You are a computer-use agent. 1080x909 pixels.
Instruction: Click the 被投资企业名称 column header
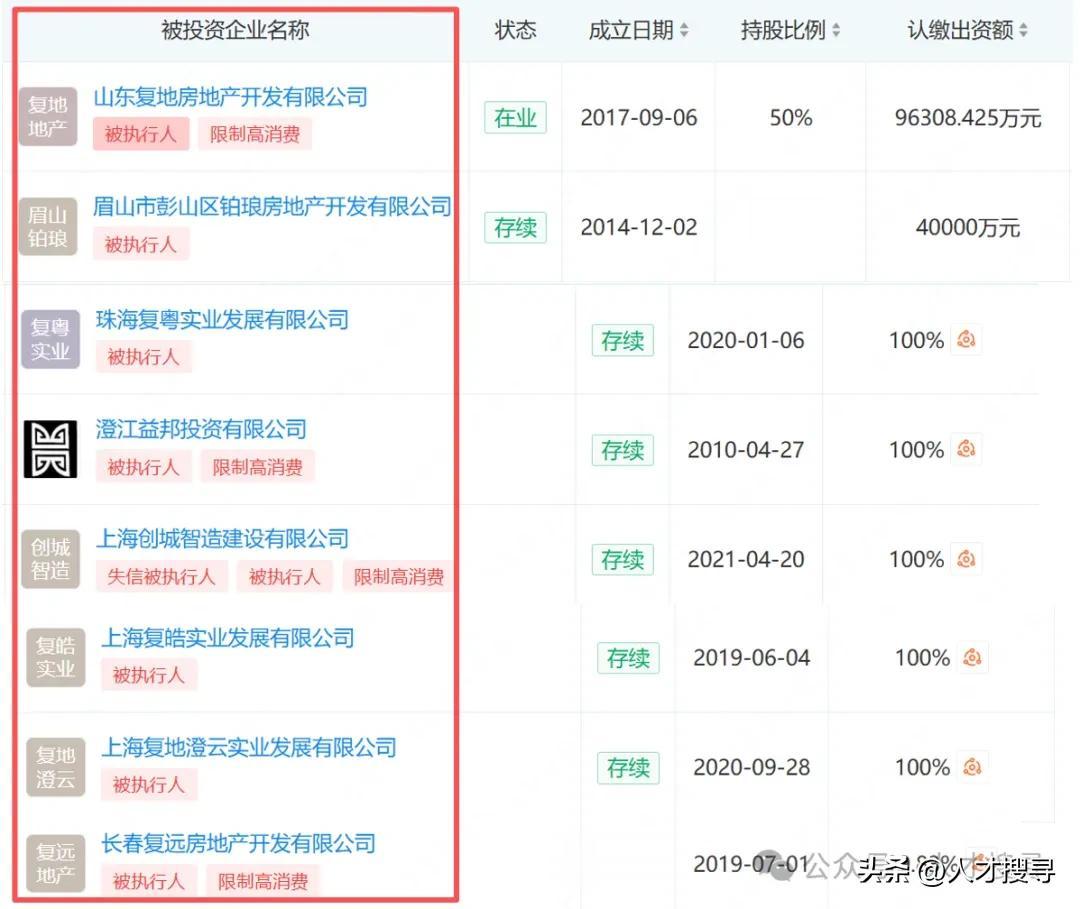pos(235,30)
